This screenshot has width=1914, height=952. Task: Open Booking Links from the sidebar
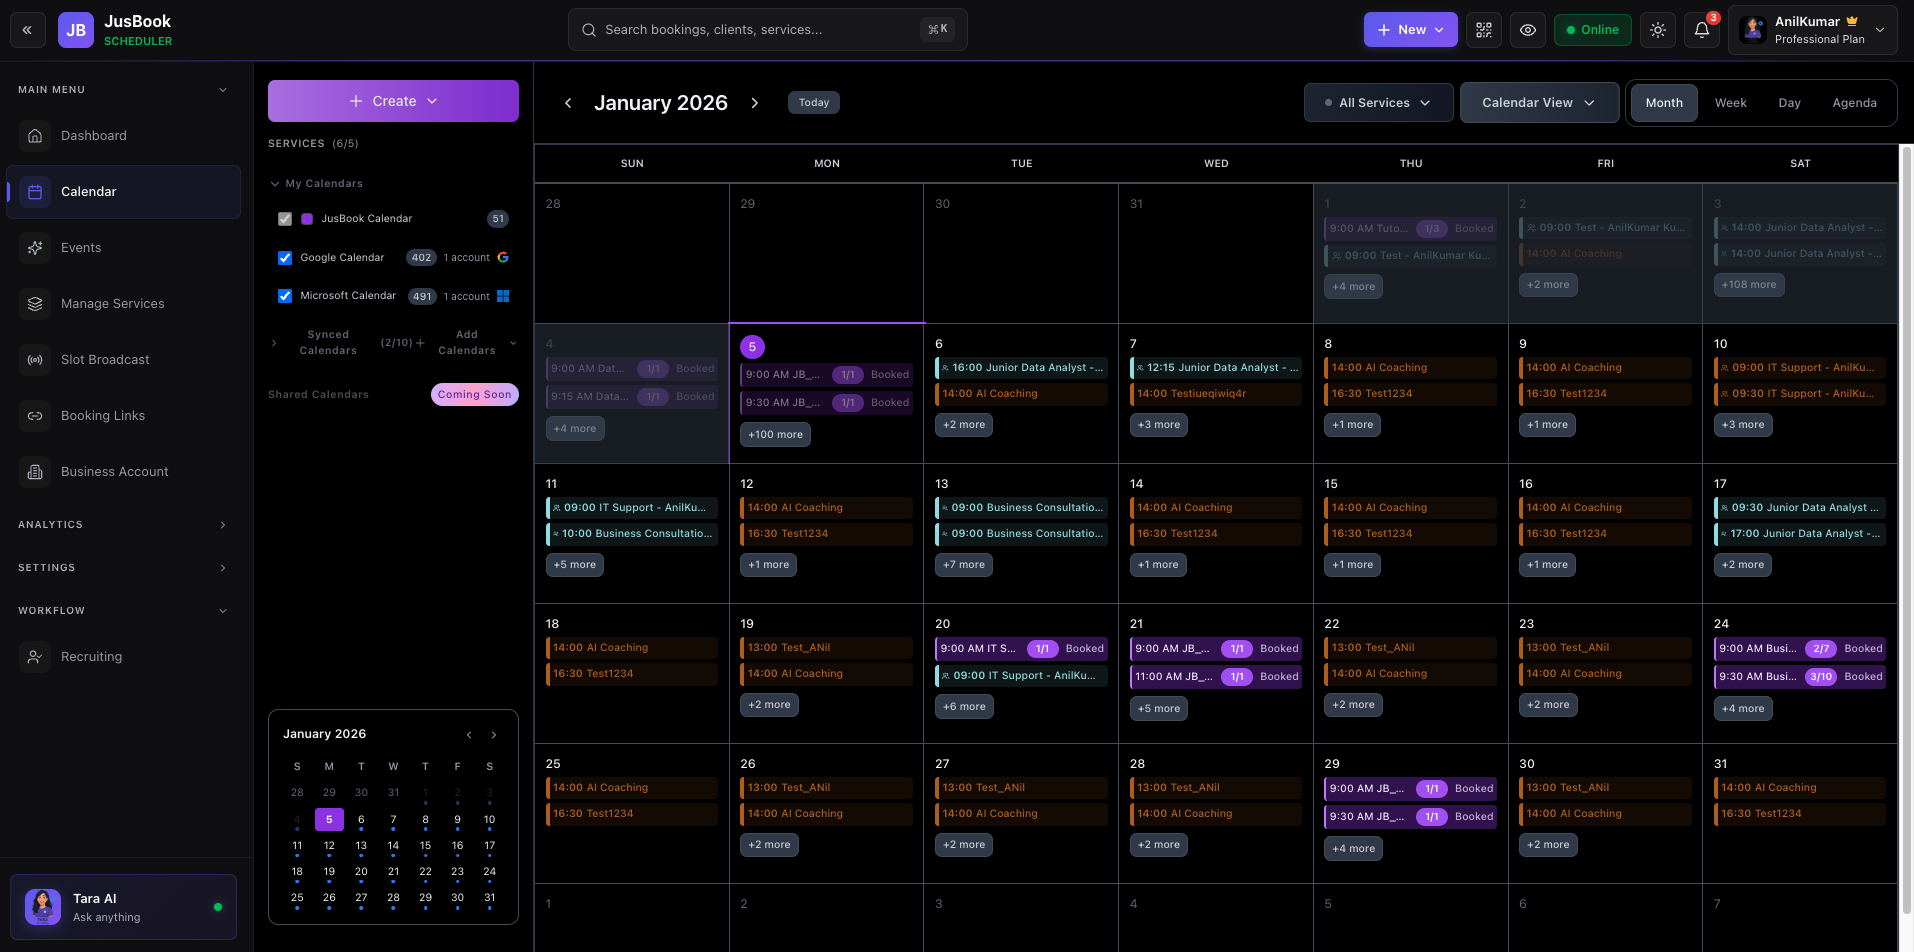[36, 415]
